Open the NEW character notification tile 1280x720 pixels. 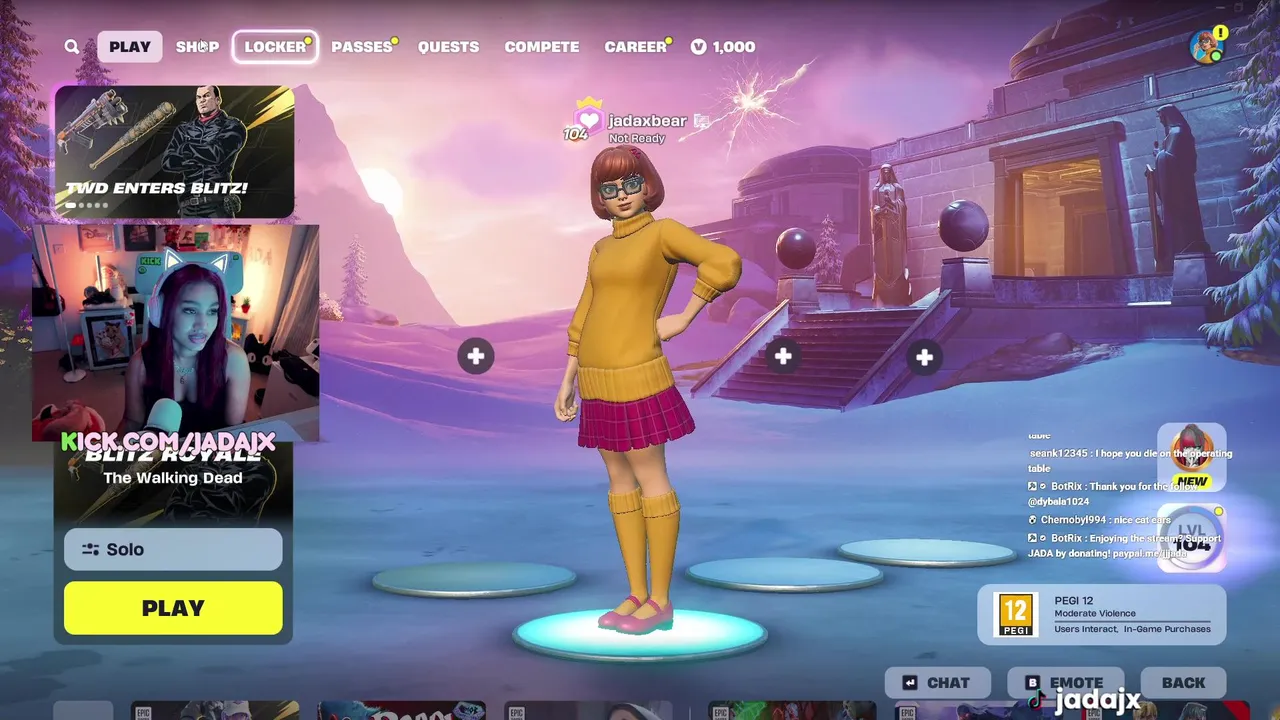click(1192, 457)
